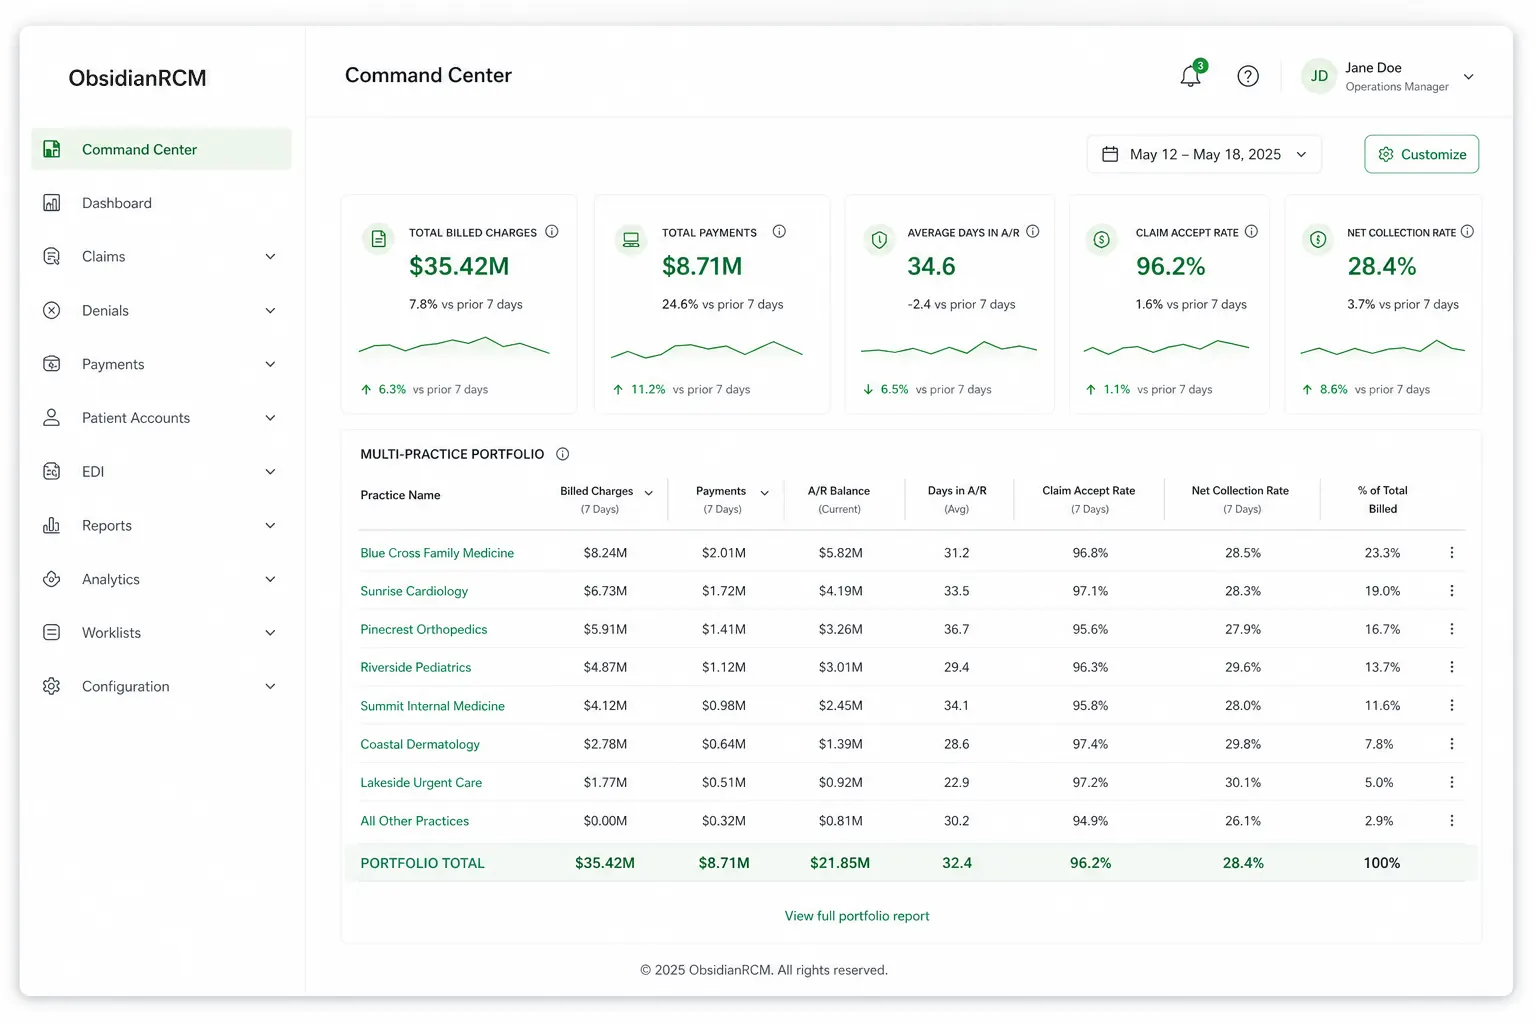Screen dimensions: 1536x1024
Task: Open the Sunrise Cardiology practice link
Action: pyautogui.click(x=414, y=591)
